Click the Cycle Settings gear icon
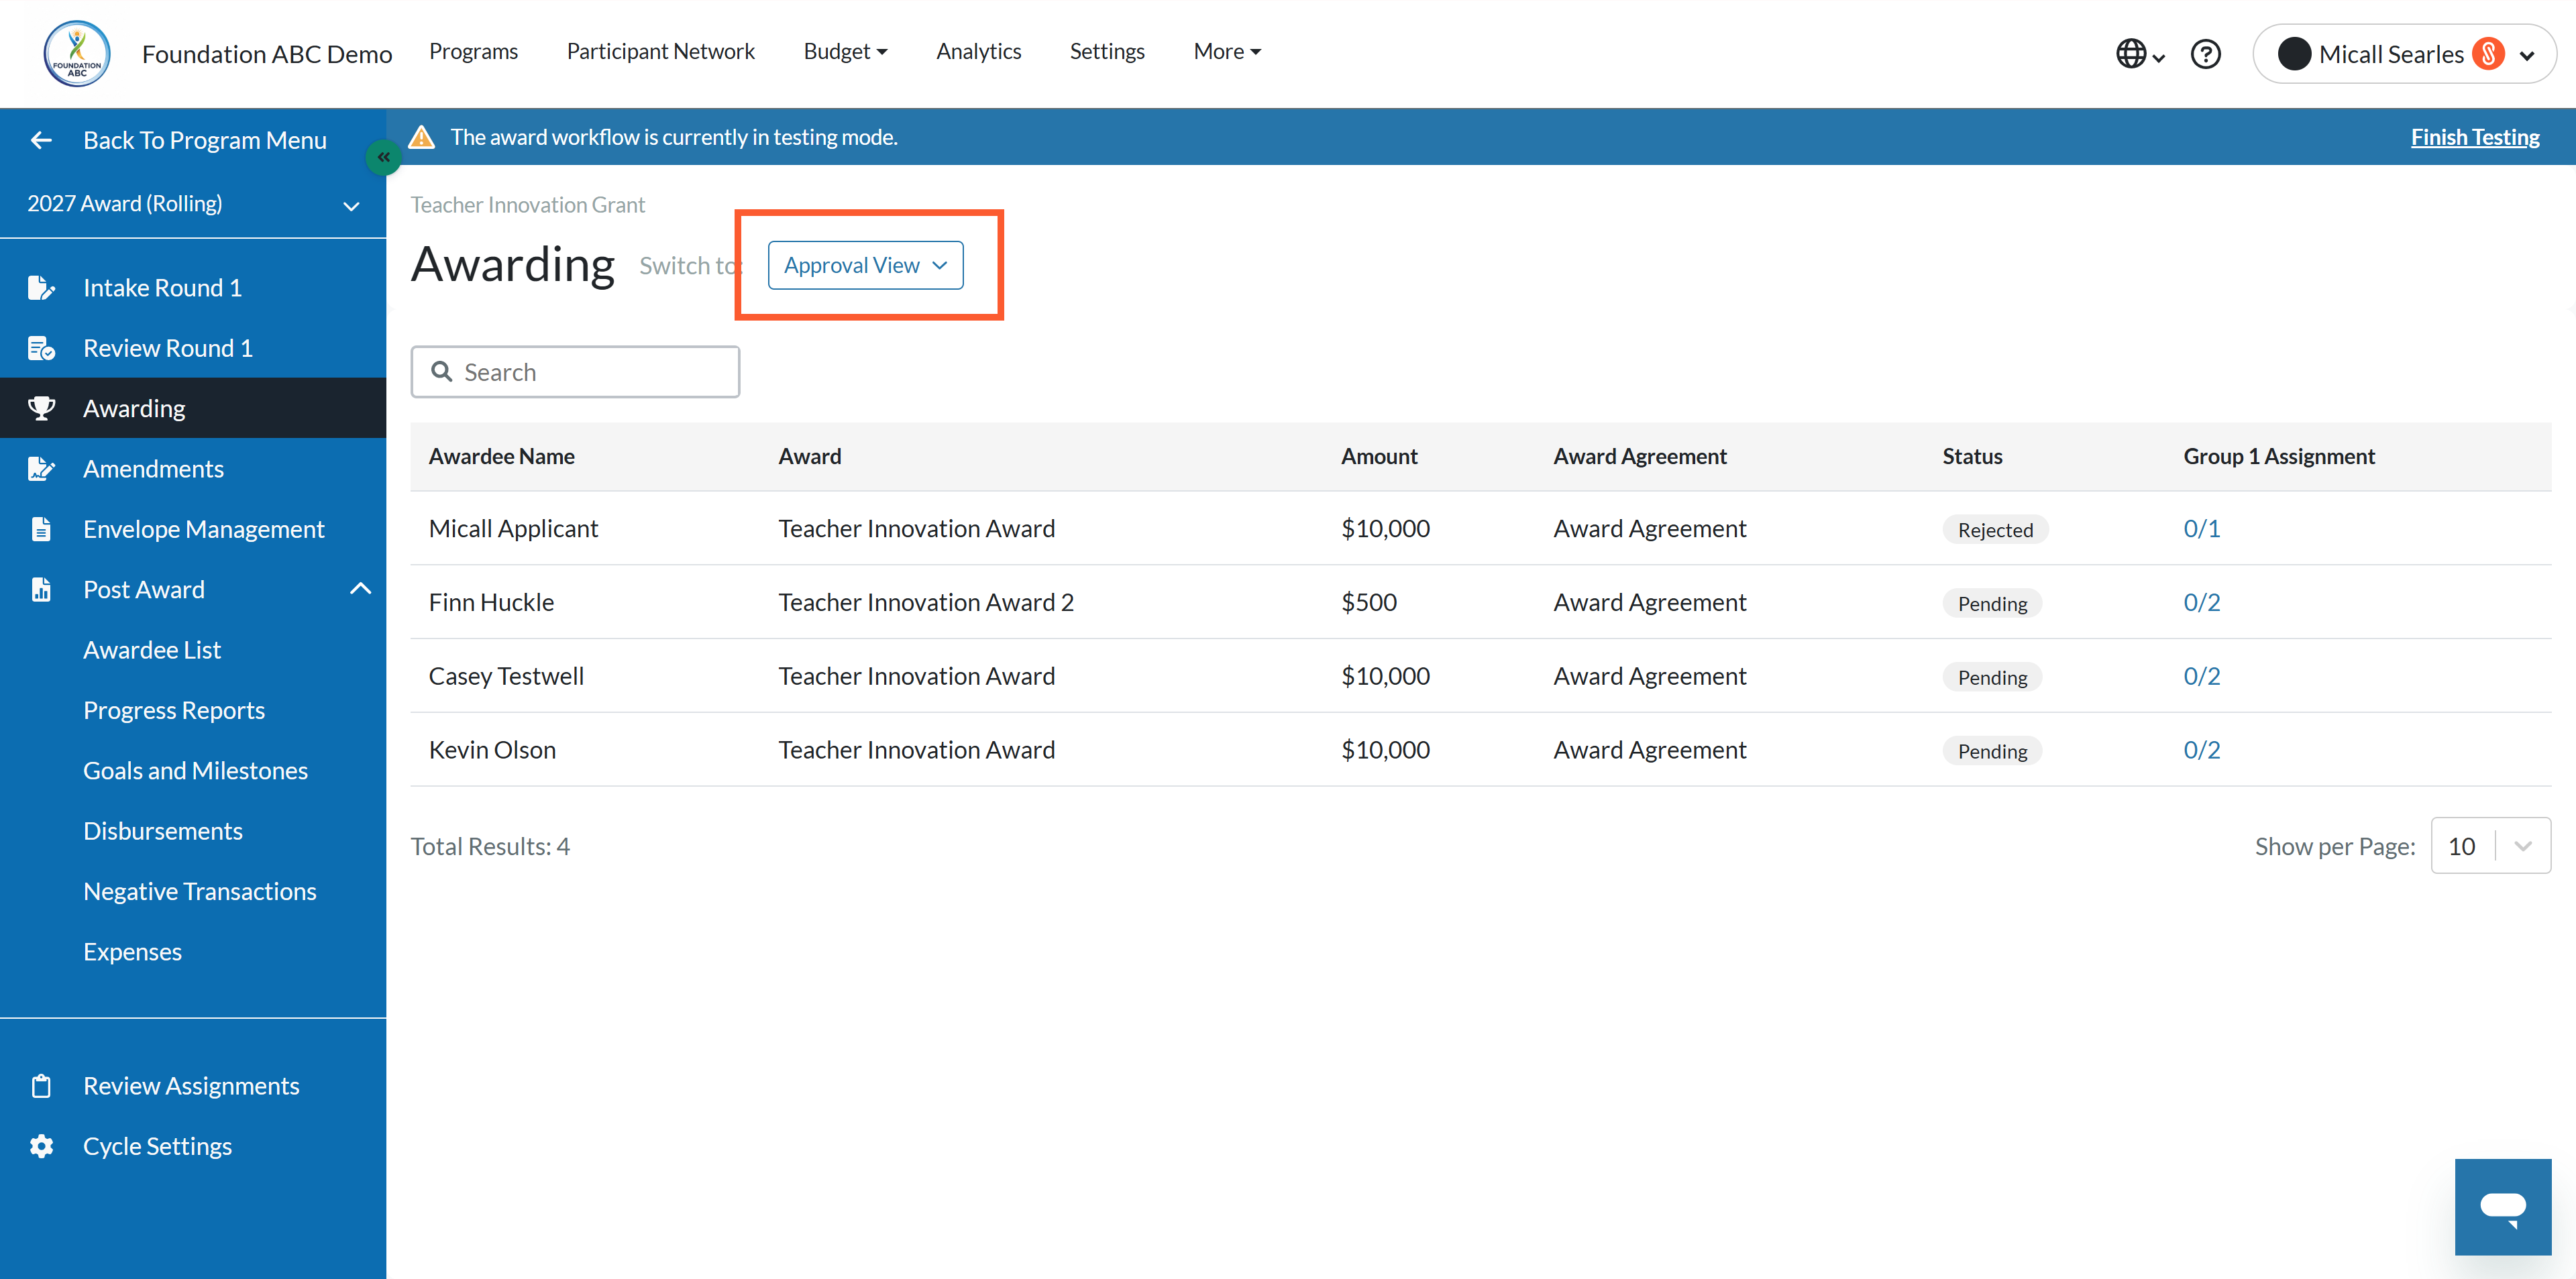The image size is (2576, 1279). tap(41, 1146)
